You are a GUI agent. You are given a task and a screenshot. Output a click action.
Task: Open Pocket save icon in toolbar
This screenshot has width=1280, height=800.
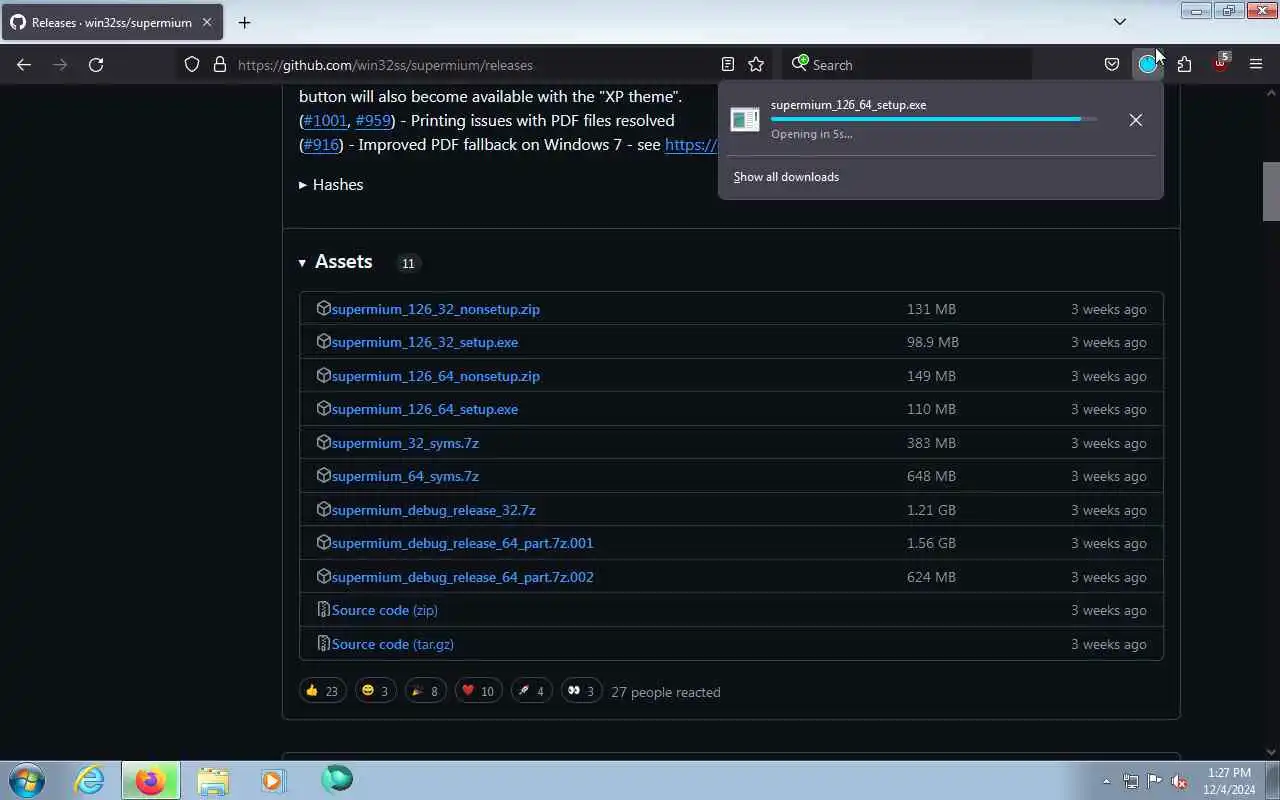1112,64
